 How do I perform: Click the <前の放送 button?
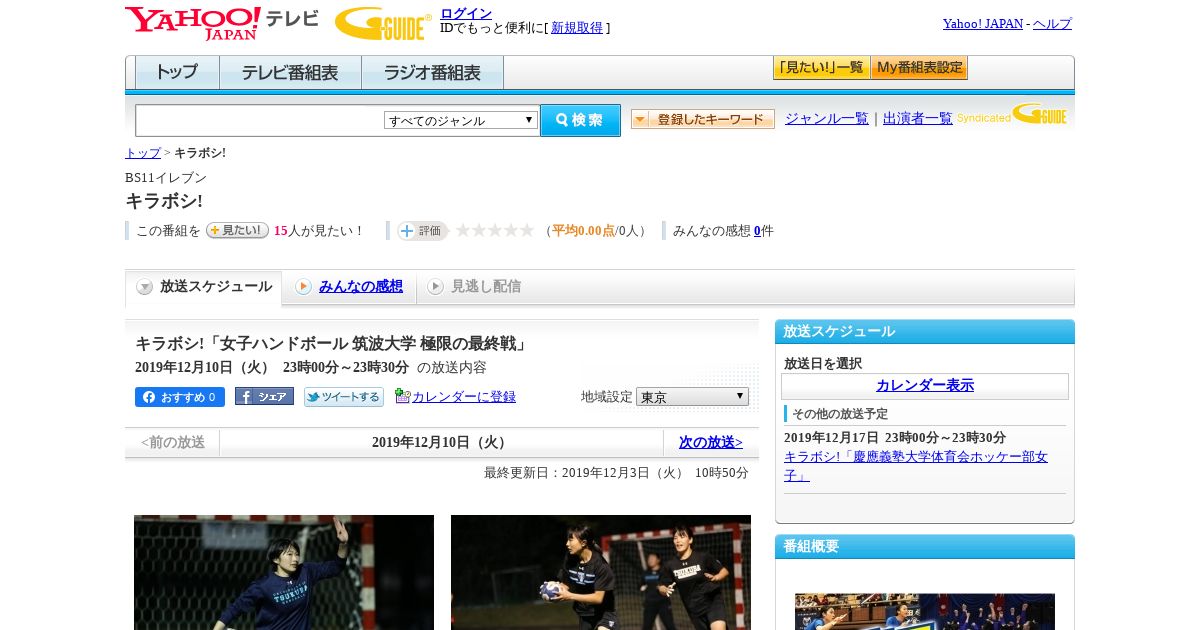point(173,442)
